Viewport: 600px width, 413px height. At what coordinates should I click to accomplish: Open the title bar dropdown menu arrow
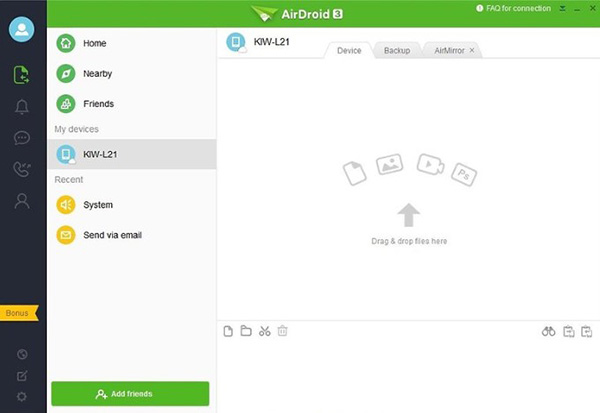562,8
